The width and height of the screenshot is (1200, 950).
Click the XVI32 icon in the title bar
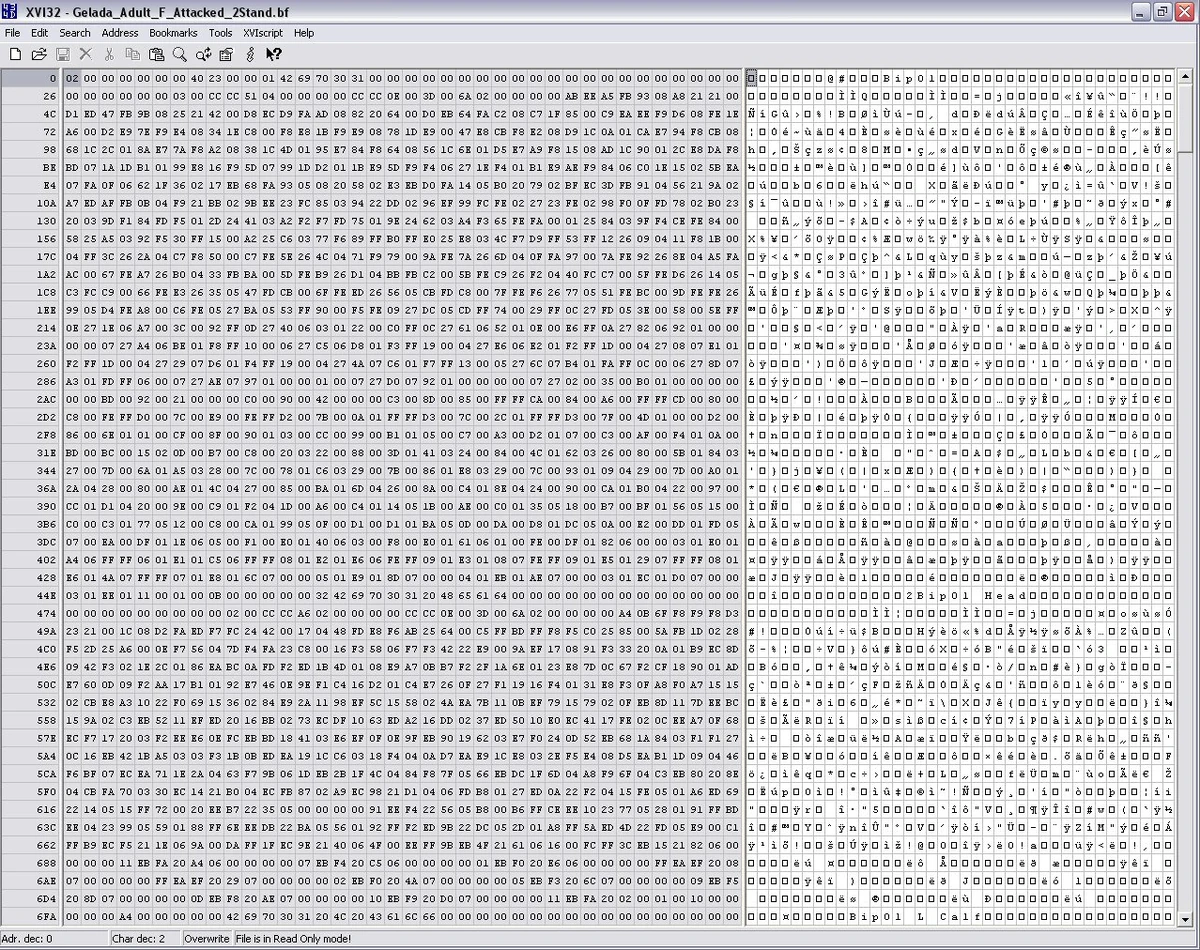coord(10,12)
